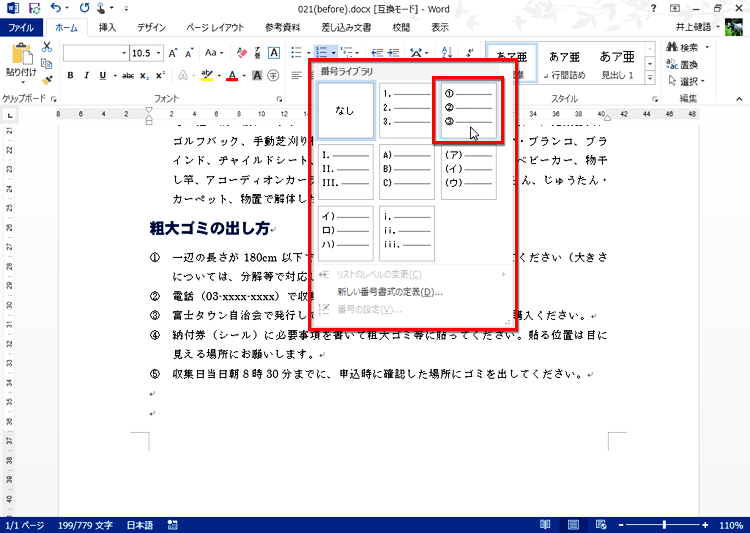Toggle Italic formatting
The width and height of the screenshot is (750, 533).
(x=87, y=76)
